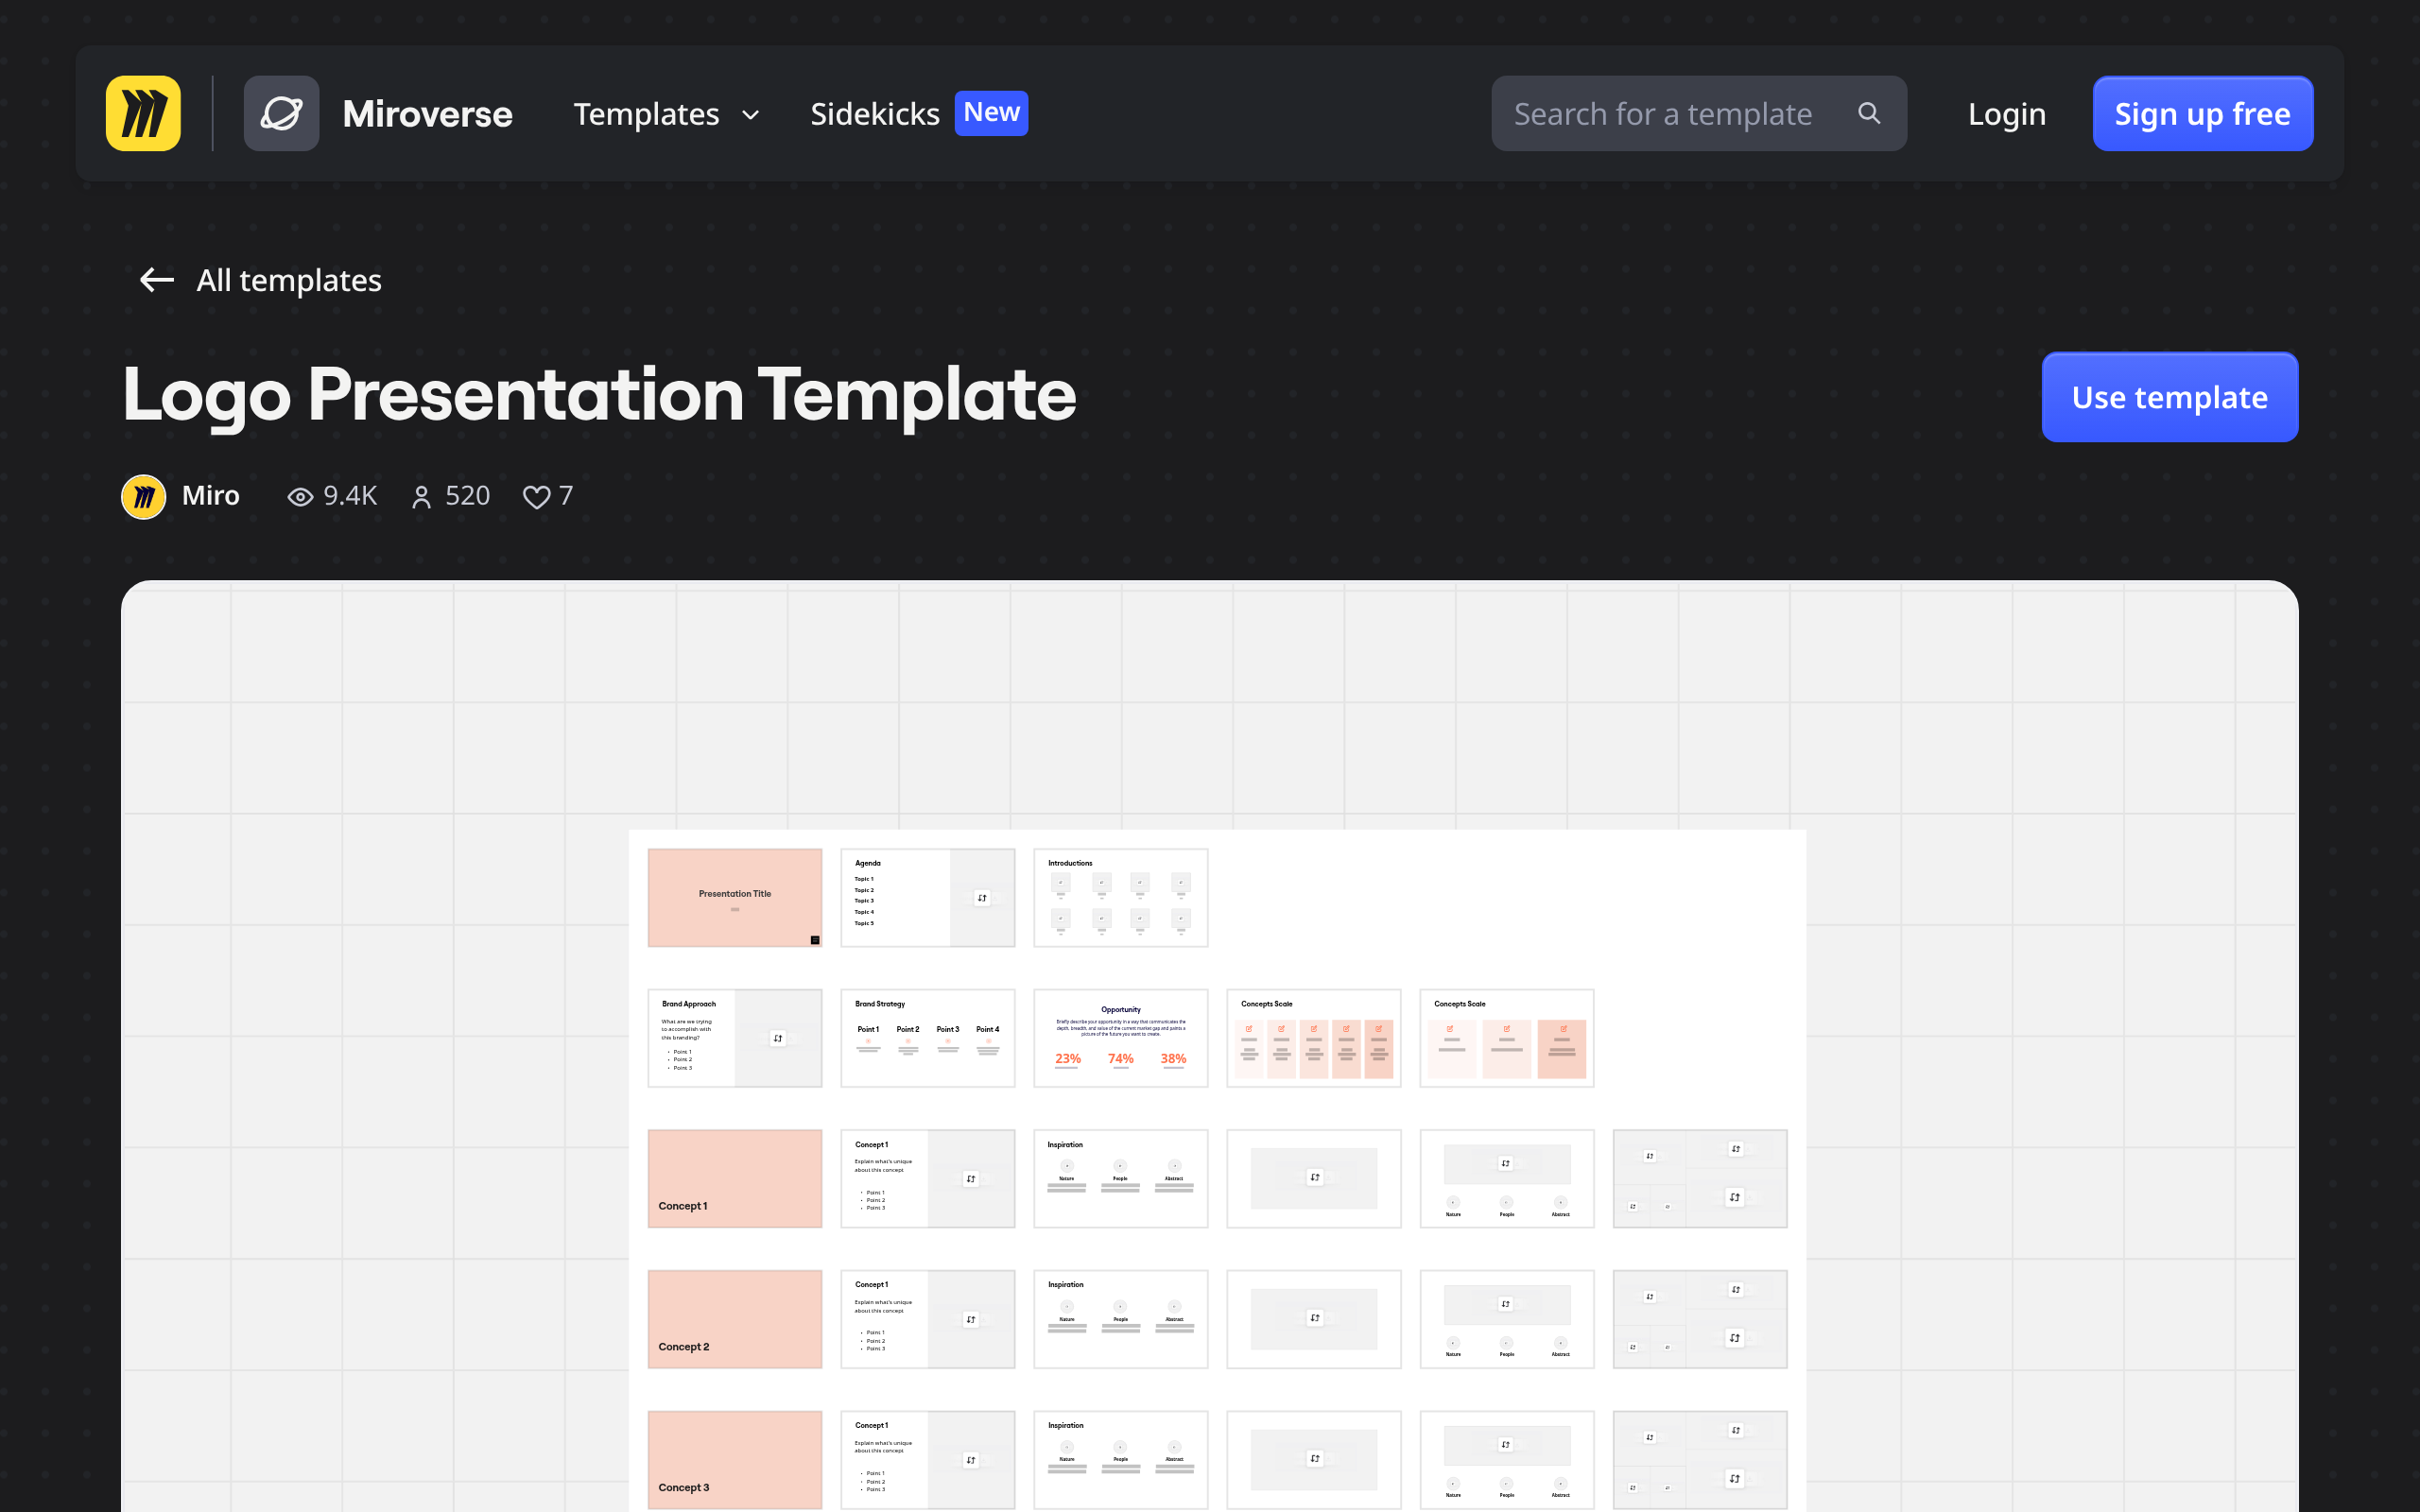Click the heart like icon
The height and width of the screenshot is (1512, 2420).
(536, 497)
